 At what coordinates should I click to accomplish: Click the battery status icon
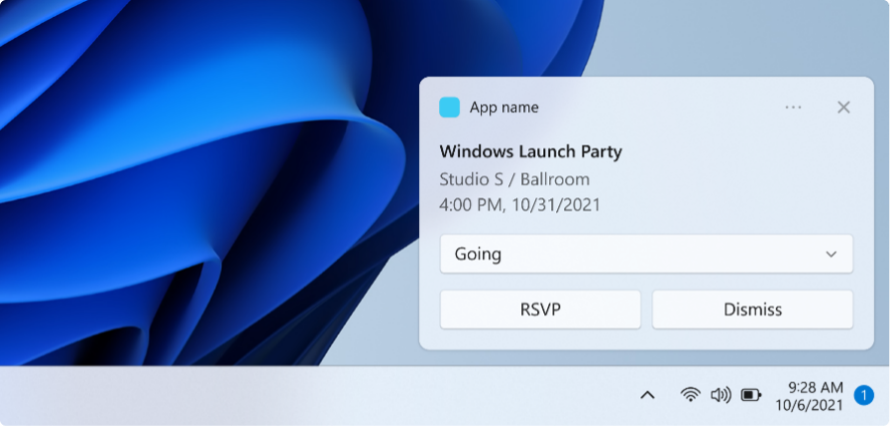click(751, 395)
